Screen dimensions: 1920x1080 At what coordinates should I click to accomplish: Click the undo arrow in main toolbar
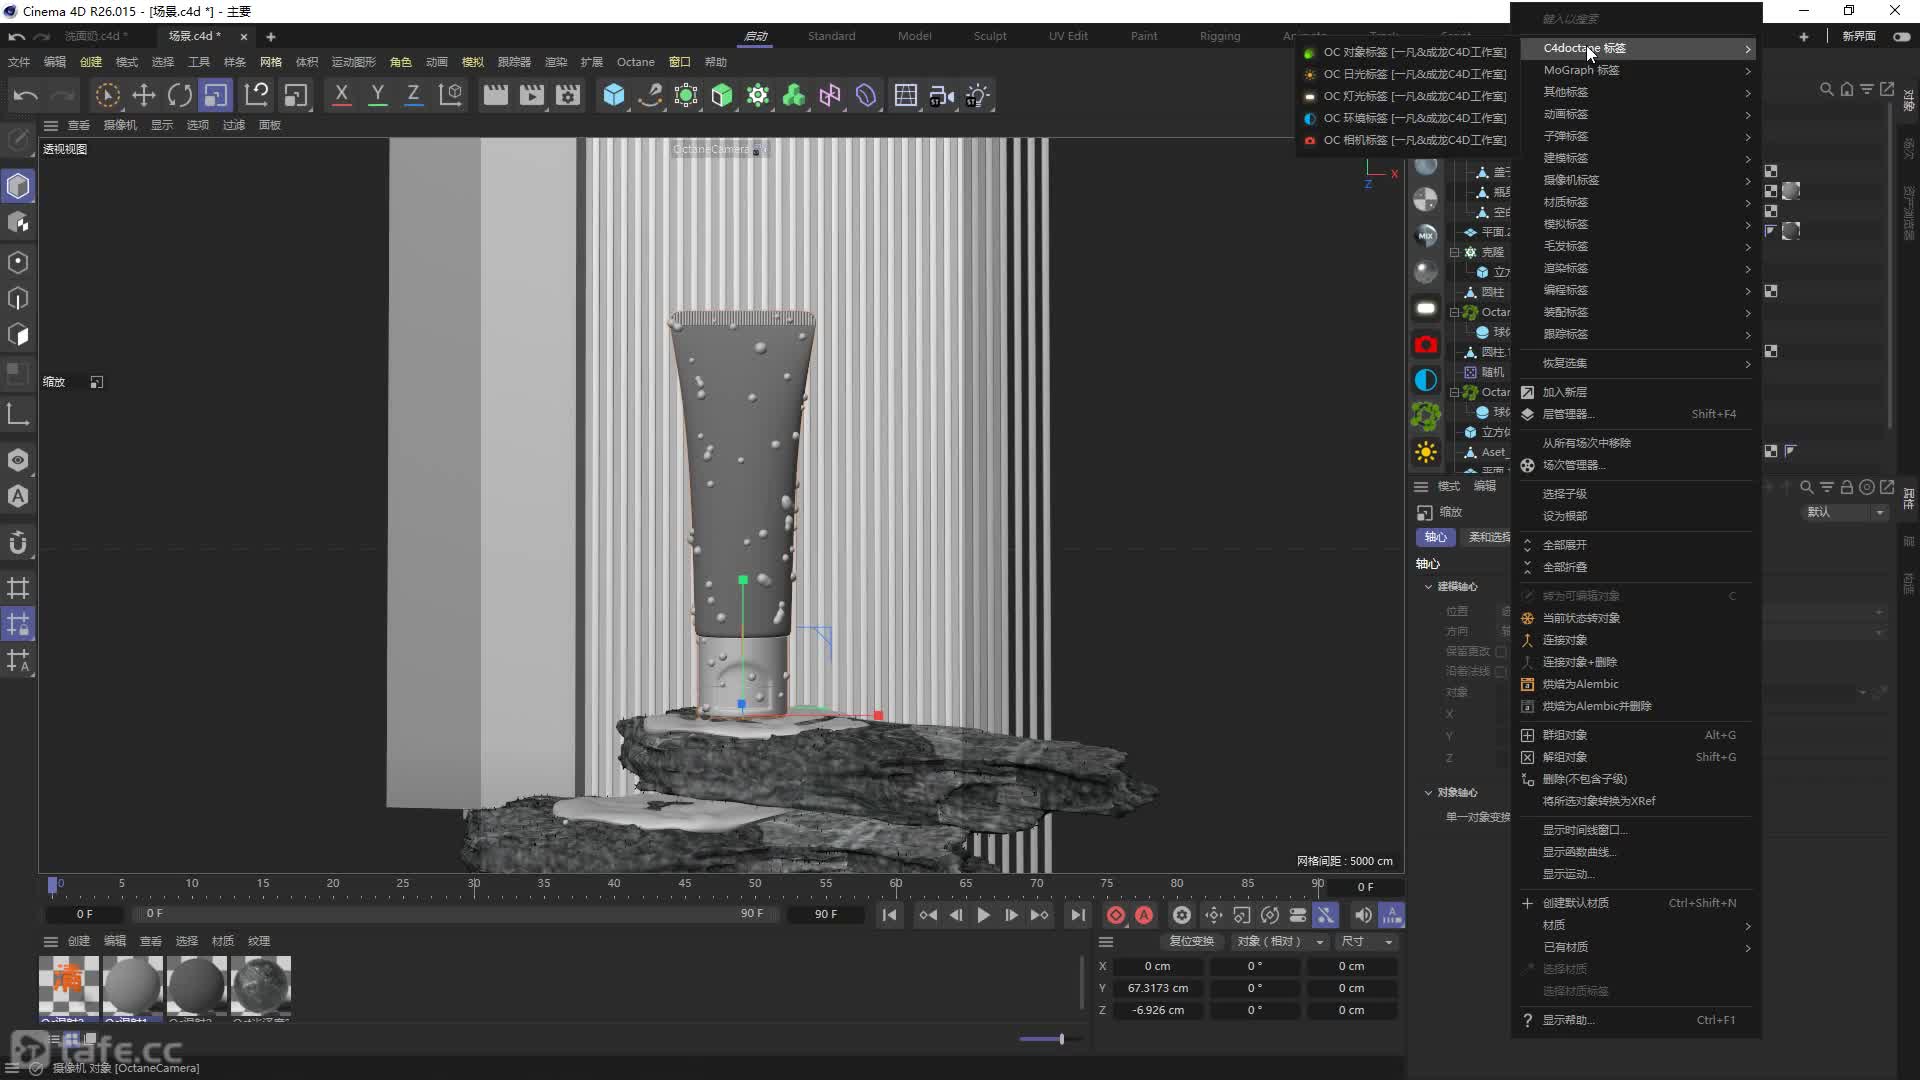pyautogui.click(x=26, y=95)
